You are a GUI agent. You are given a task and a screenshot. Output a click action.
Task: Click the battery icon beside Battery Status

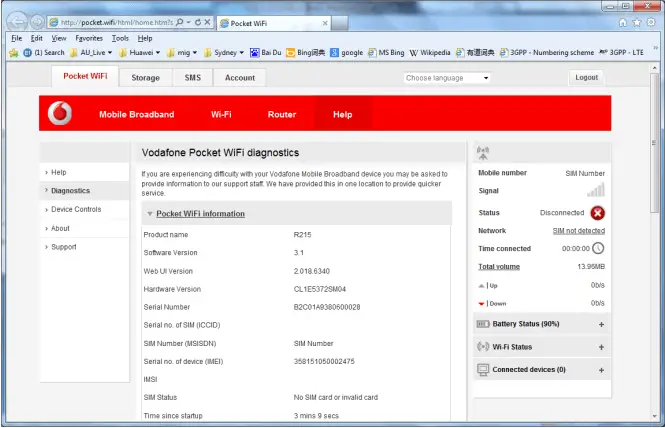483,324
